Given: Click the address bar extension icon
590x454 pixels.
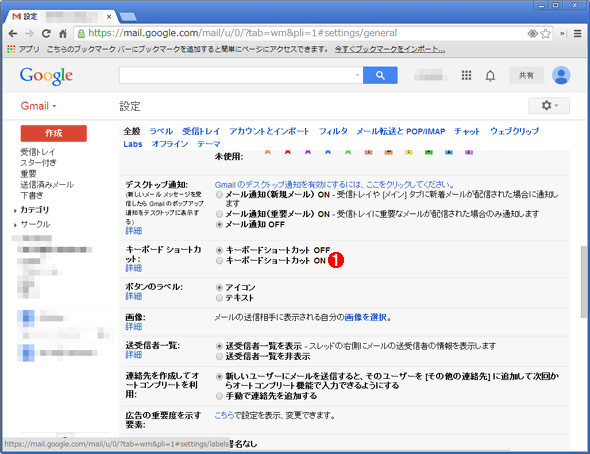Looking at the screenshot, I should [532, 33].
